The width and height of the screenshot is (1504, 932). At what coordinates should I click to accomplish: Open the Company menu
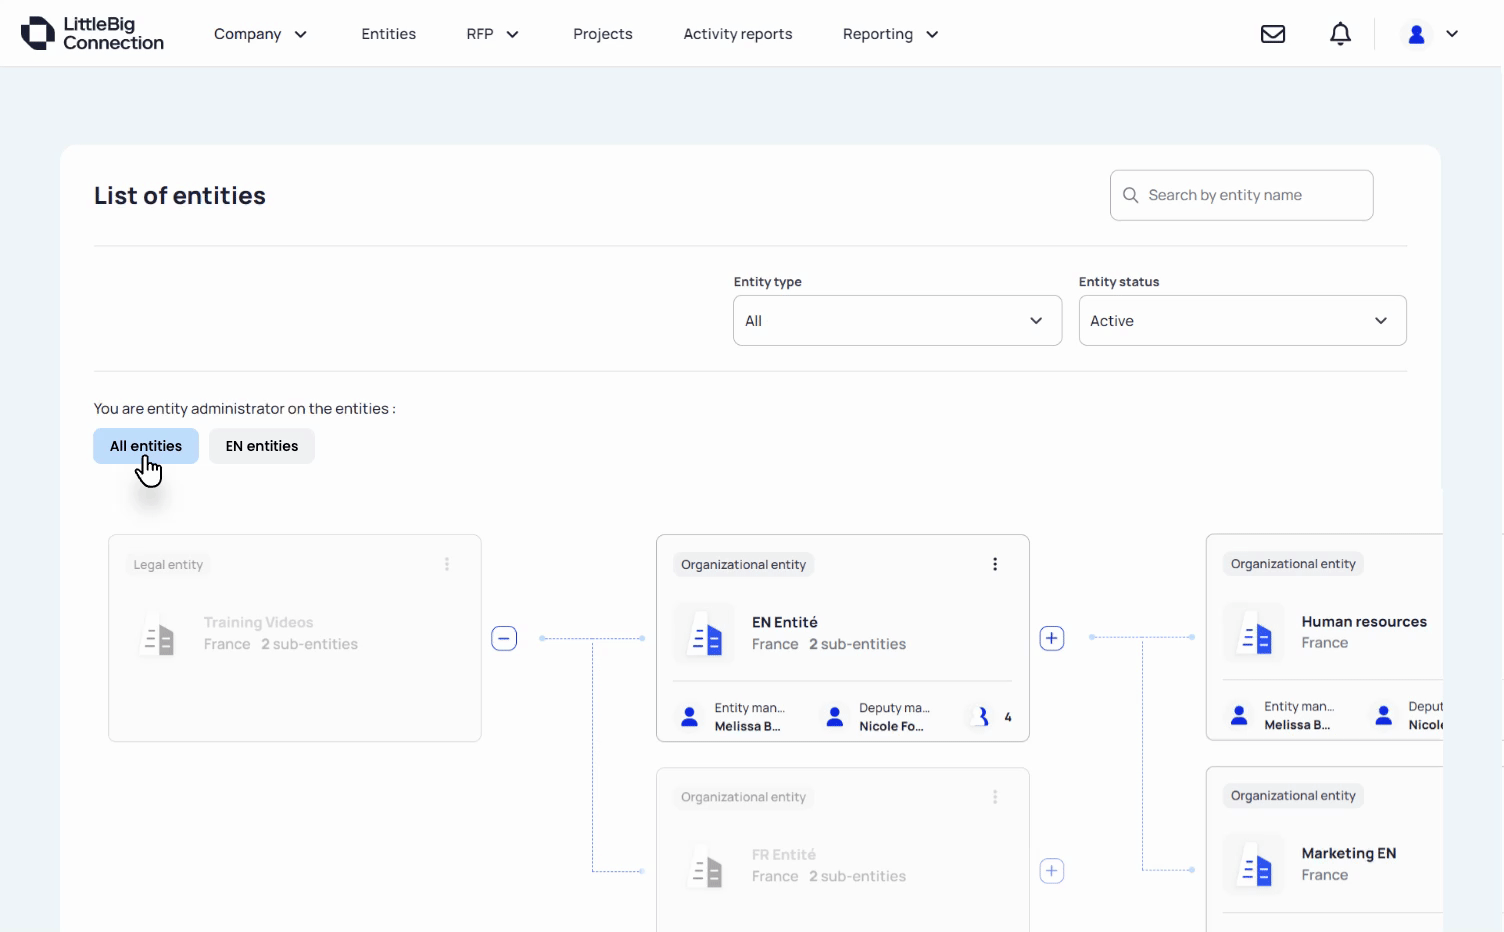(260, 34)
